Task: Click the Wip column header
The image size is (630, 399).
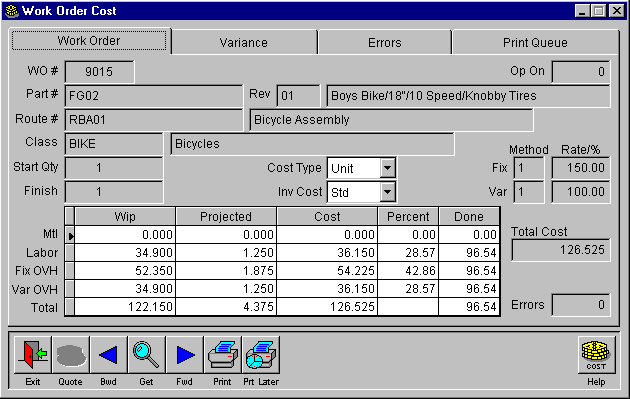Action: click(125, 217)
